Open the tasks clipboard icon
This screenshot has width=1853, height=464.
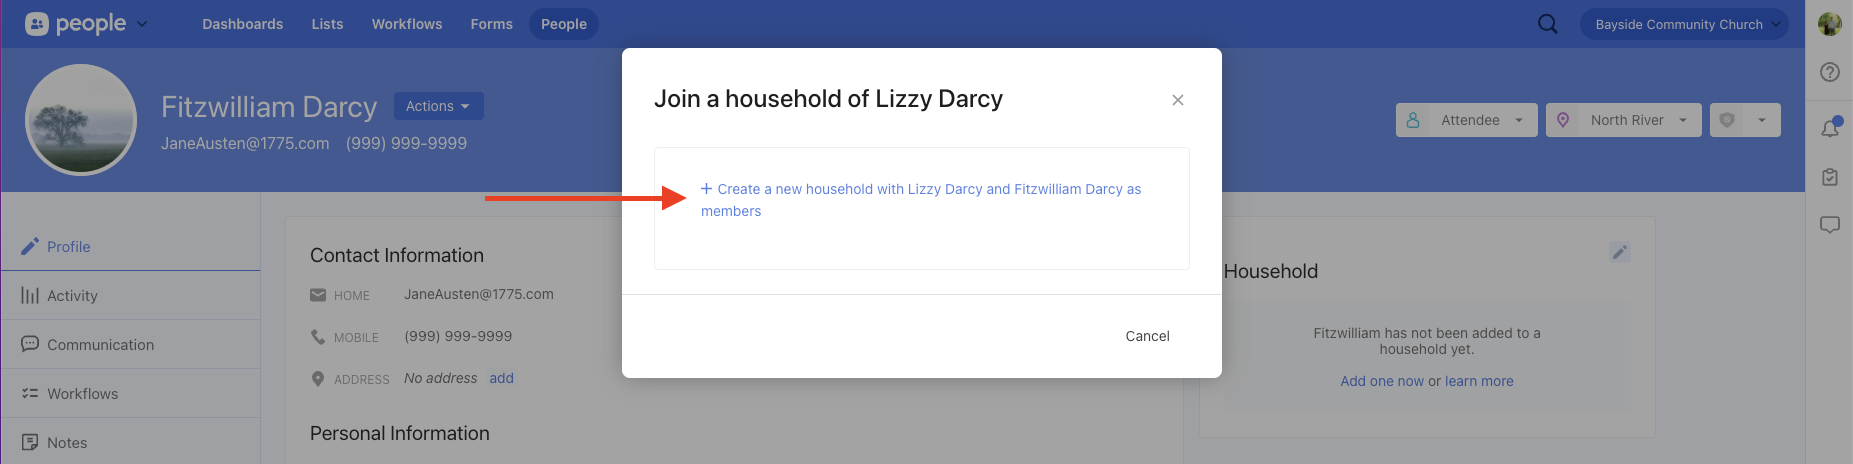[x=1830, y=177]
